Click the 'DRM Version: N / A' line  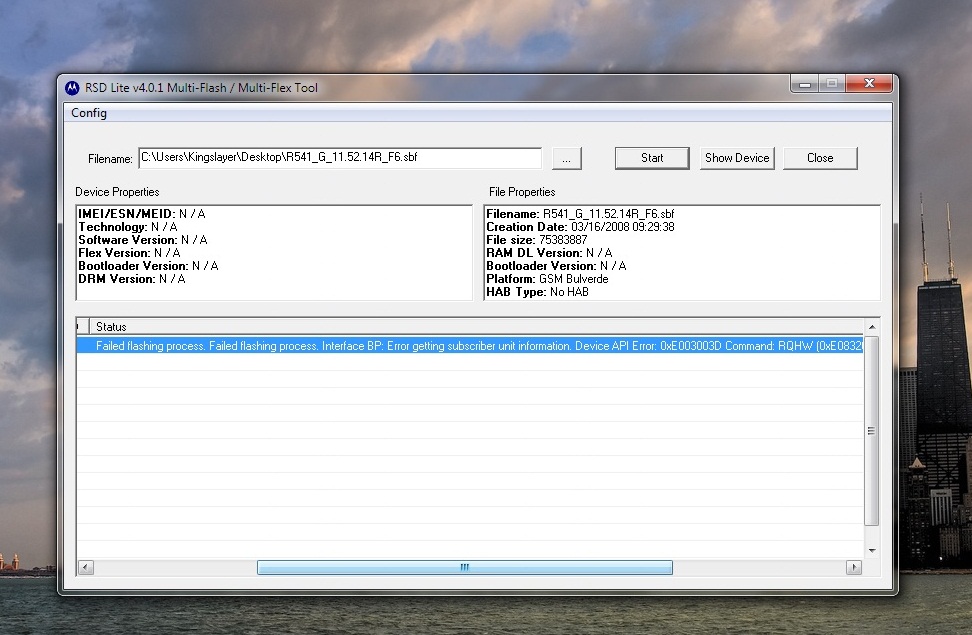click(x=131, y=279)
